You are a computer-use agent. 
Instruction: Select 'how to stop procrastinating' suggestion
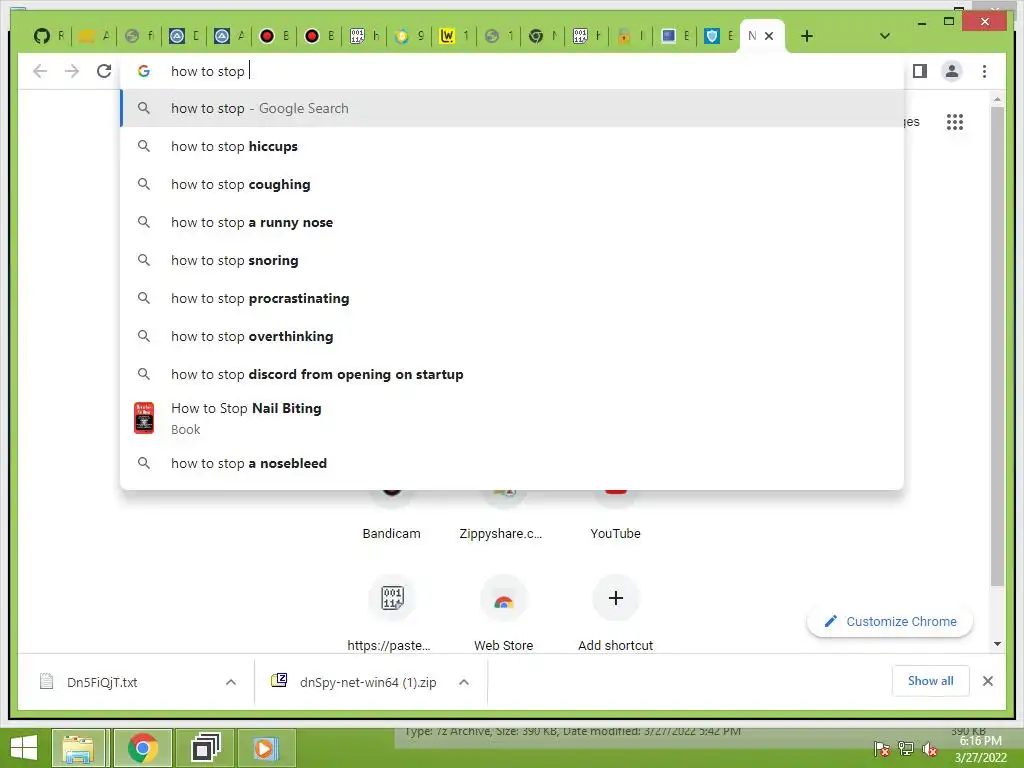(x=513, y=298)
